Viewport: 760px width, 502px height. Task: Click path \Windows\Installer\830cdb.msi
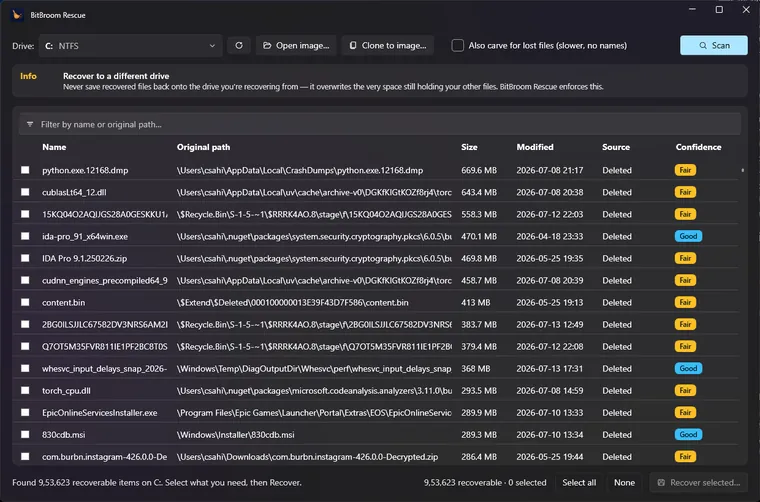pos(236,435)
